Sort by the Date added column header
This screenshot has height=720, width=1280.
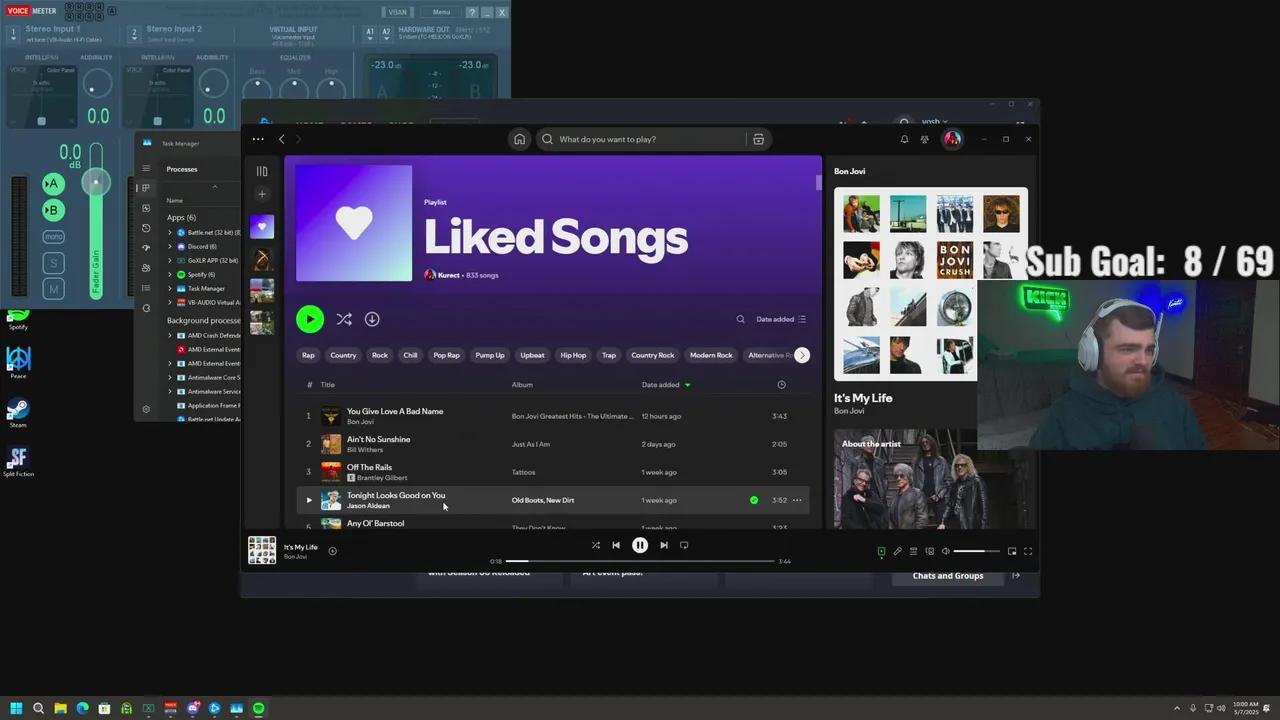click(x=665, y=385)
